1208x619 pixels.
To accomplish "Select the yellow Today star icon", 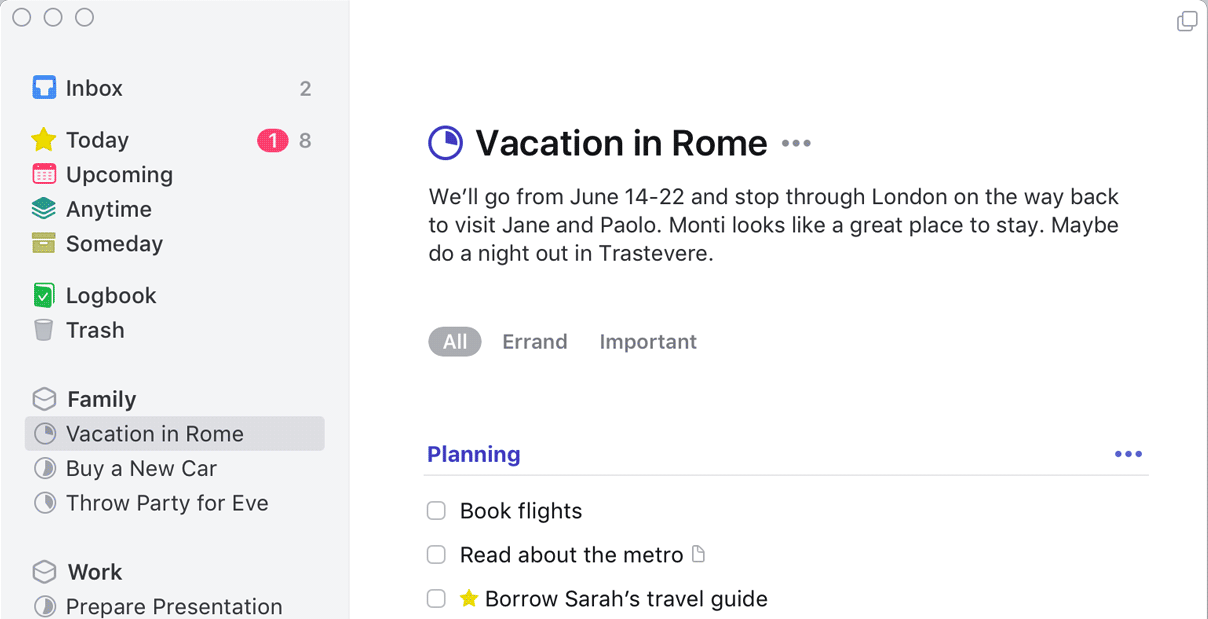I will (44, 139).
